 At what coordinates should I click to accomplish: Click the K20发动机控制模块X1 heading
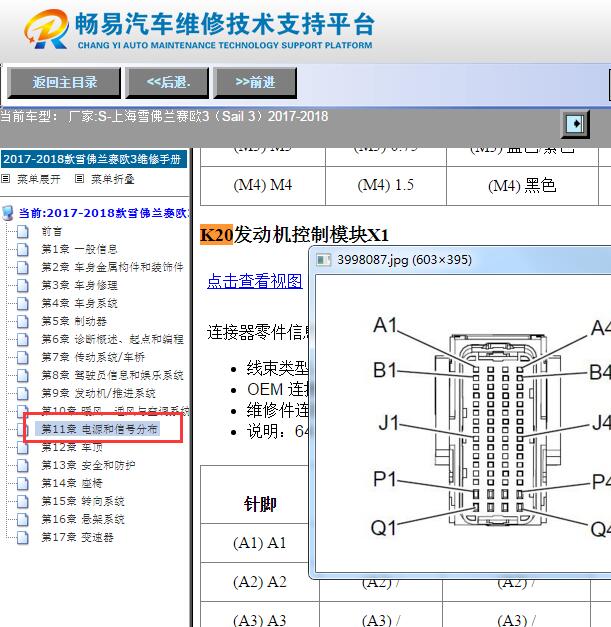click(x=294, y=234)
